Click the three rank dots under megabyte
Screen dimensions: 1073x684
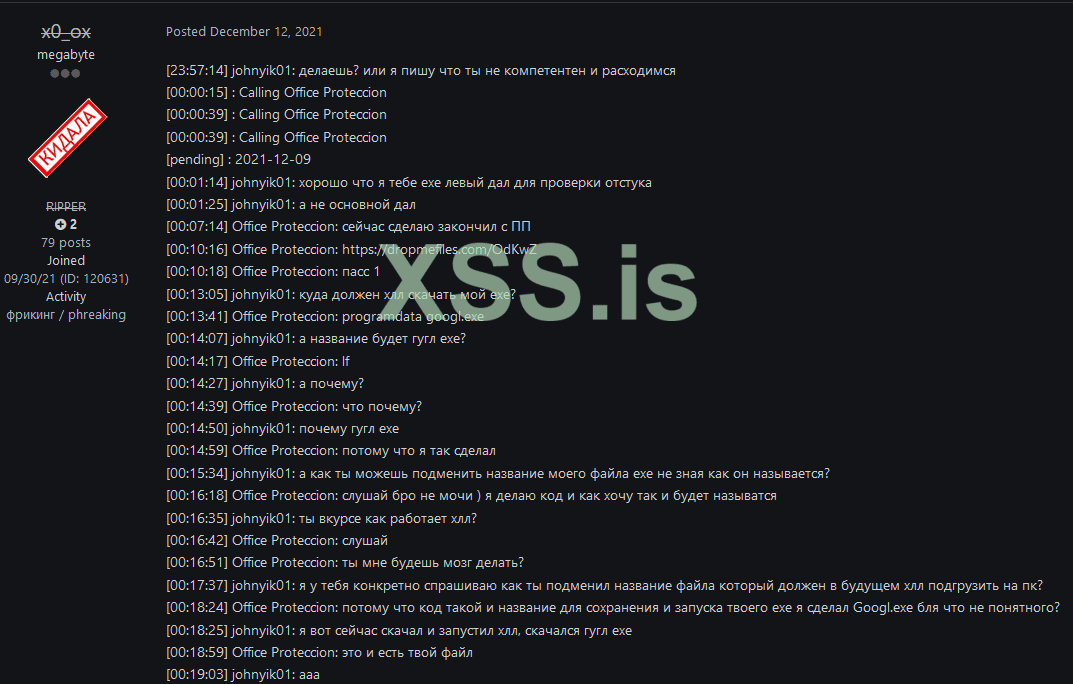coord(66,73)
